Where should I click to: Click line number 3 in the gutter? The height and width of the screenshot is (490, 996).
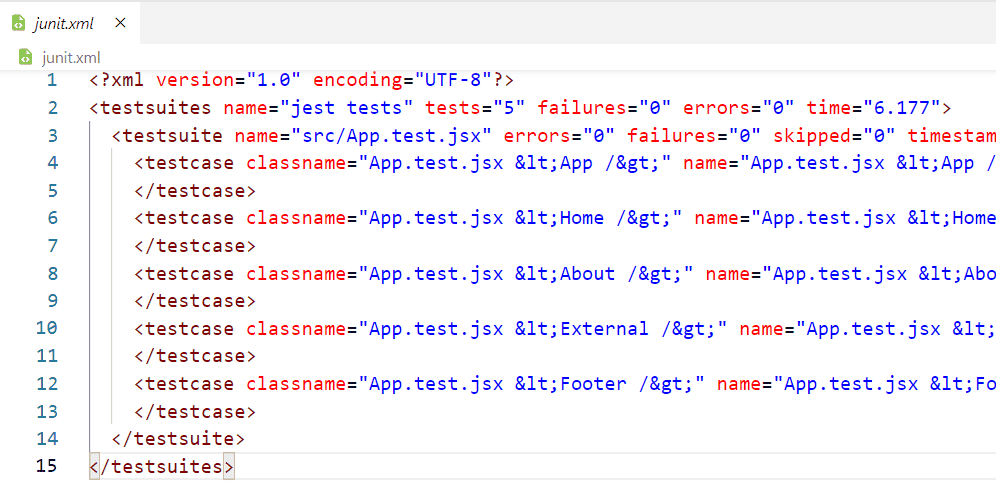point(51,135)
